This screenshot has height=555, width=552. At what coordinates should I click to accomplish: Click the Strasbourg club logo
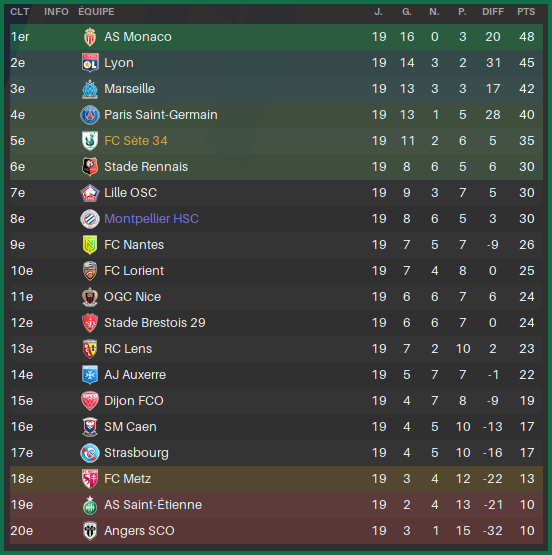coord(90,453)
